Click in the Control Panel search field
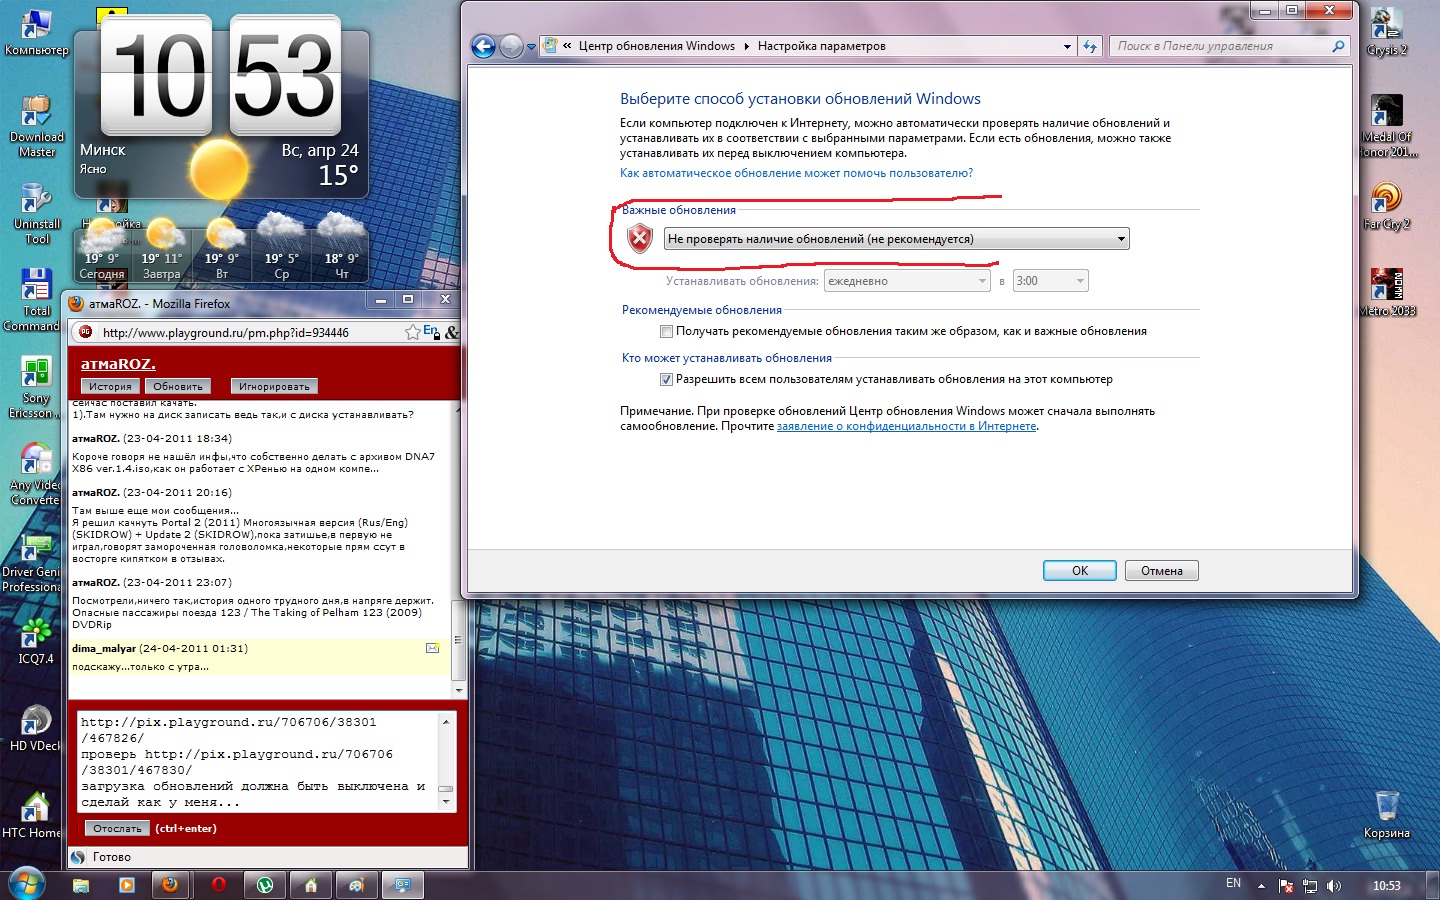This screenshot has height=900, width=1440. [x=1220, y=46]
